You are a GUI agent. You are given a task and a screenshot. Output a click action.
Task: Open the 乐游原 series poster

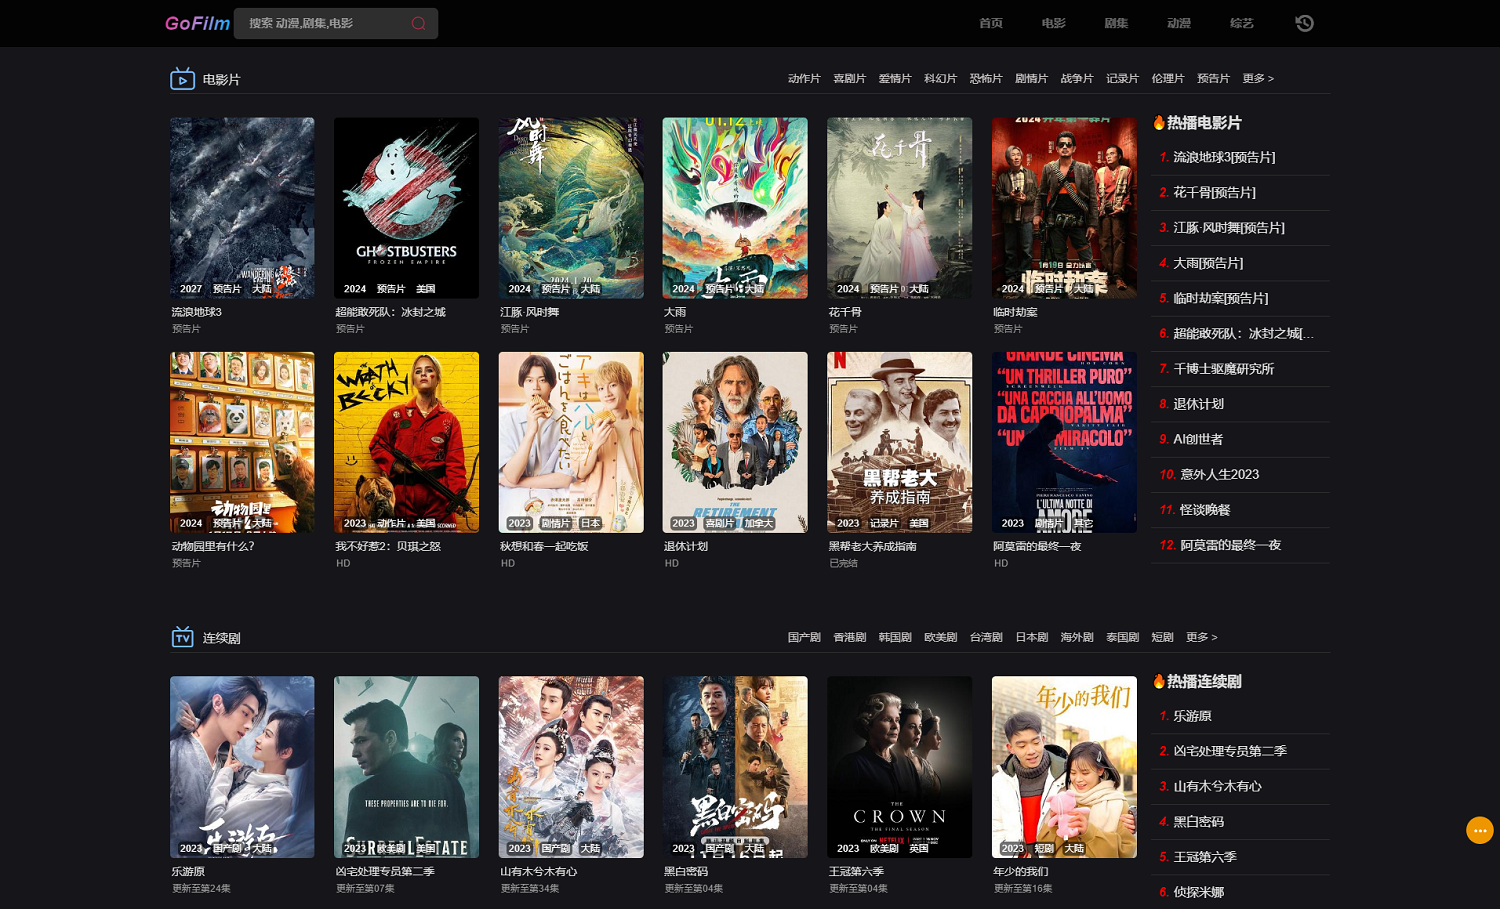242,767
